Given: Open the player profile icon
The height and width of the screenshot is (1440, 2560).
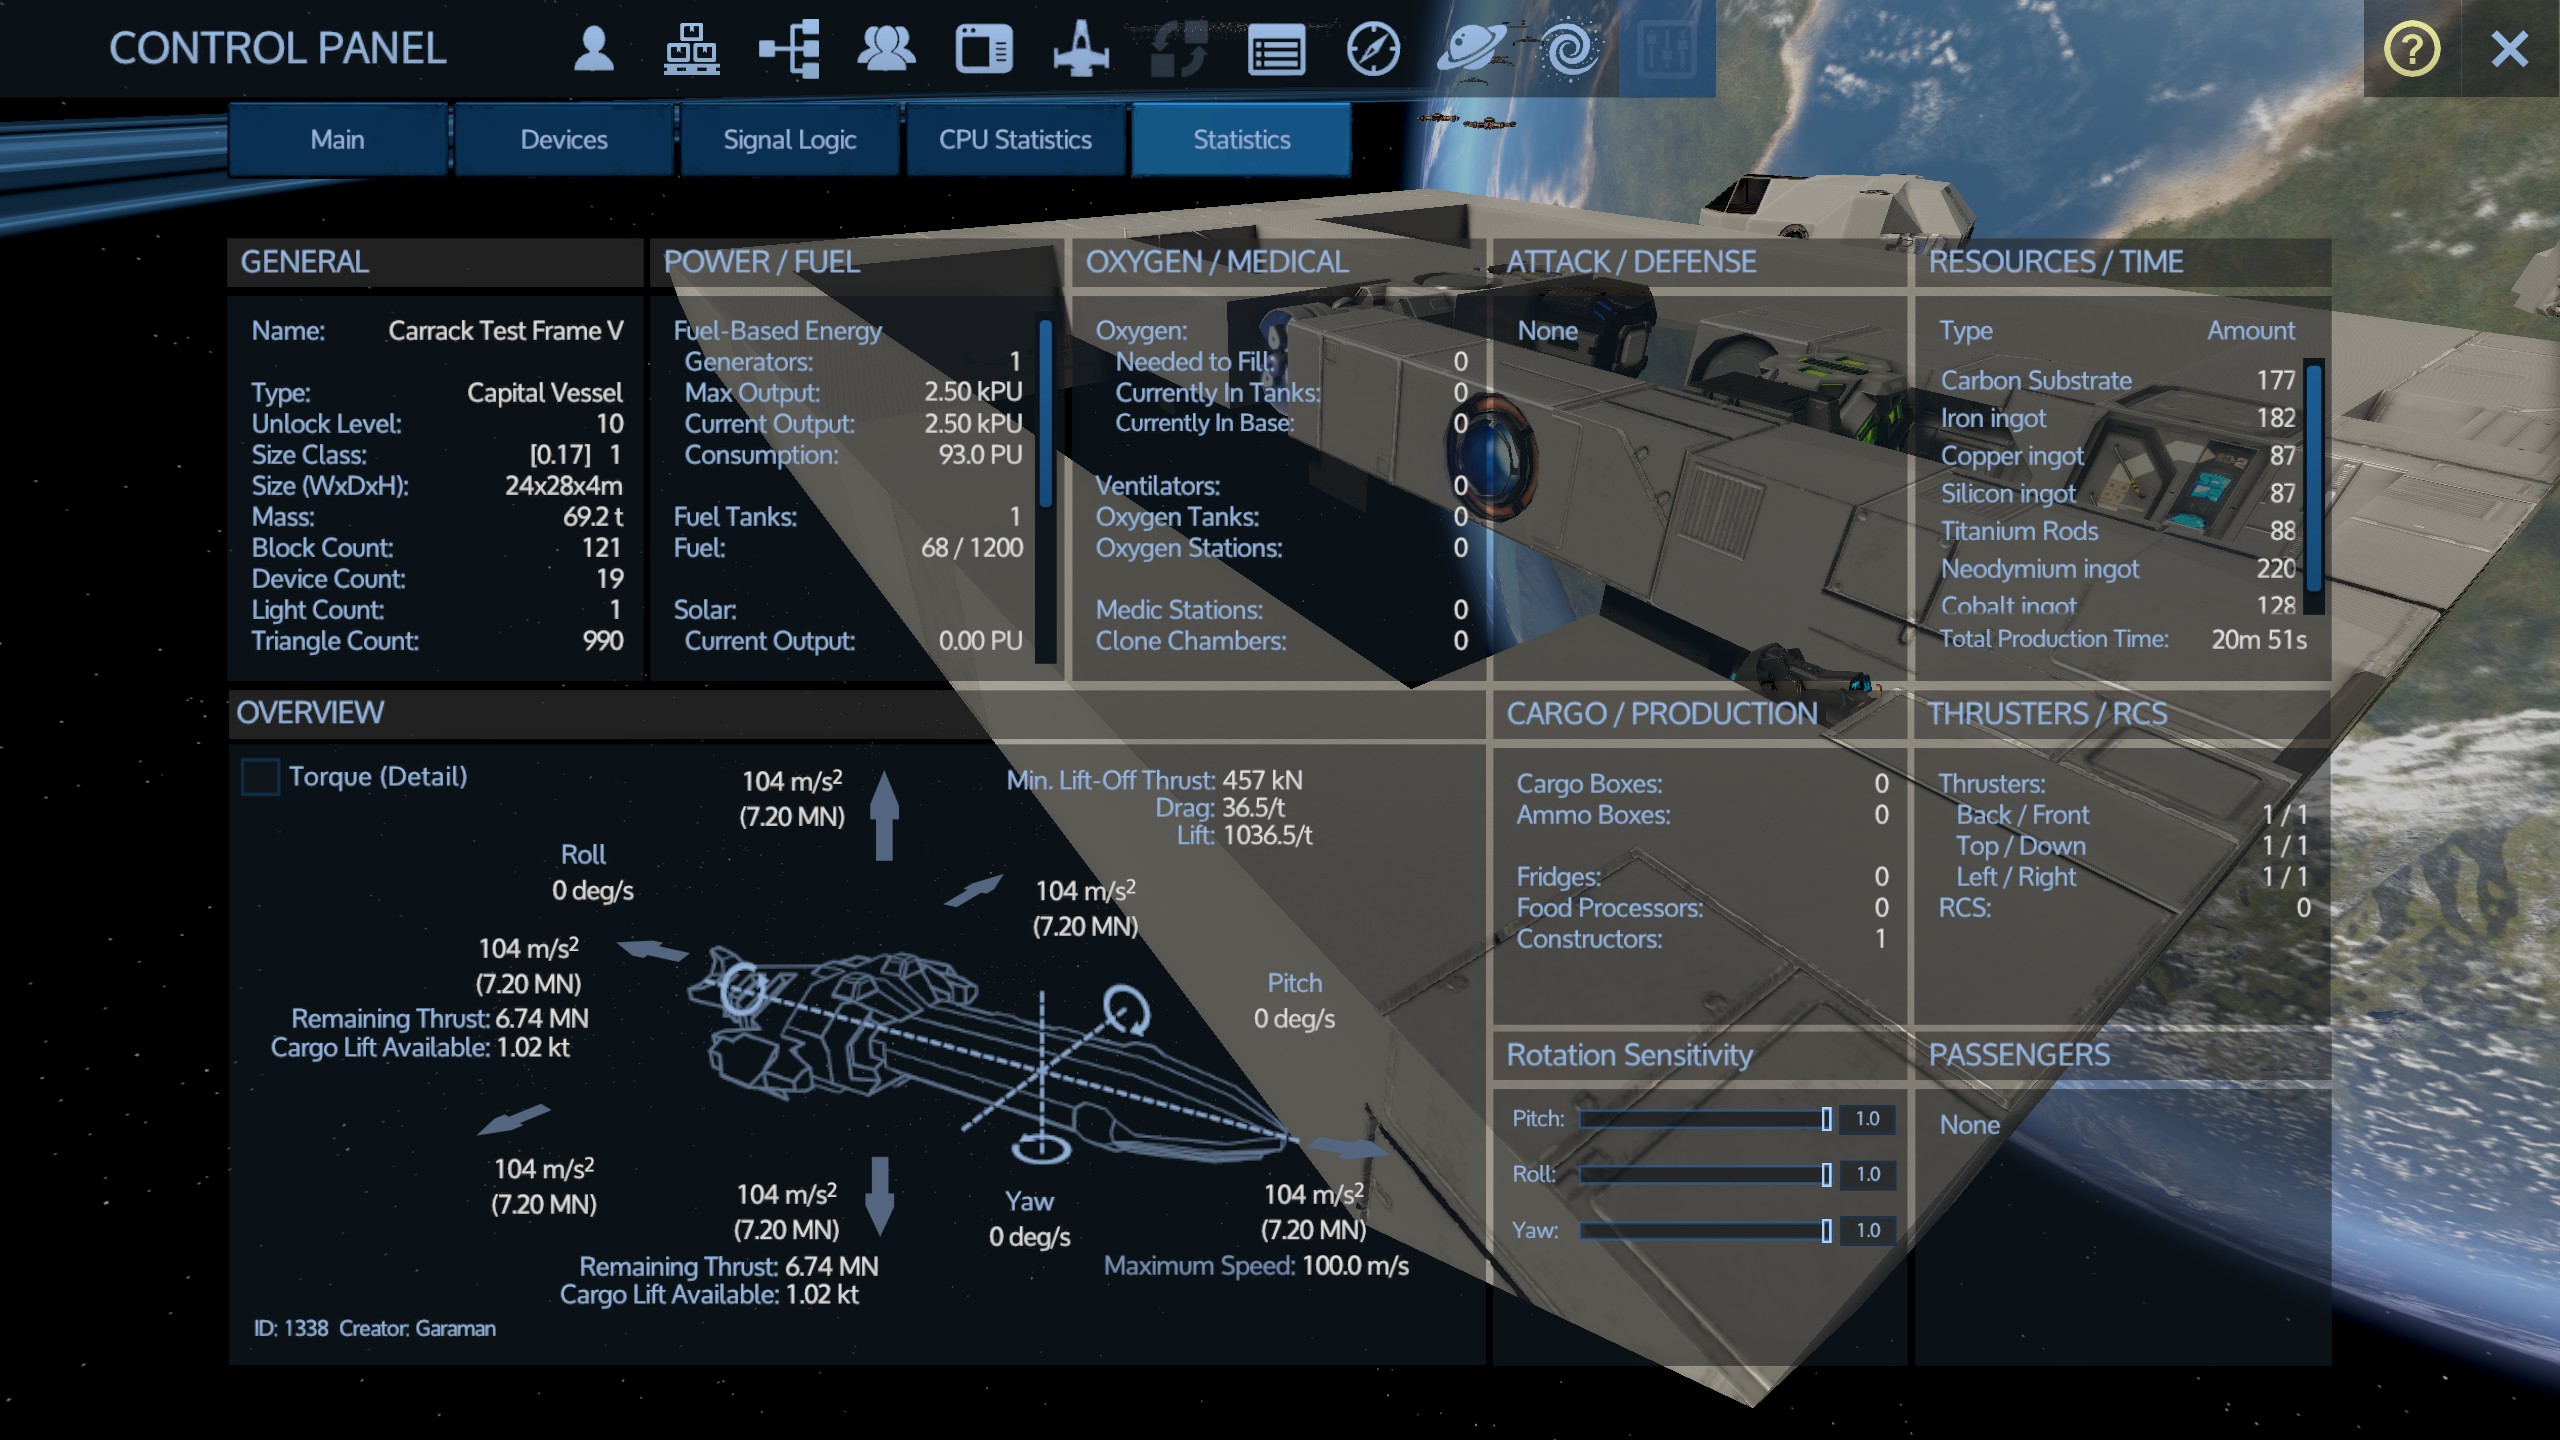Looking at the screenshot, I should coord(593,49).
